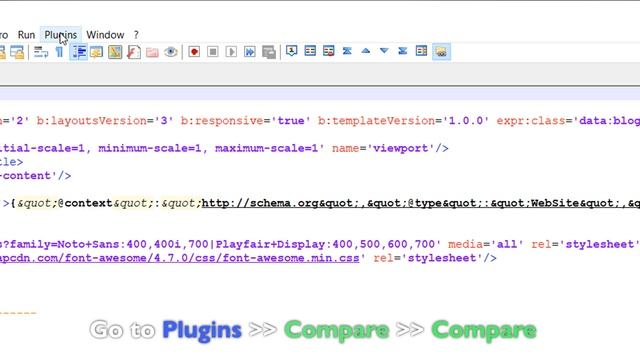Play back recorded macro icon

[231, 52]
